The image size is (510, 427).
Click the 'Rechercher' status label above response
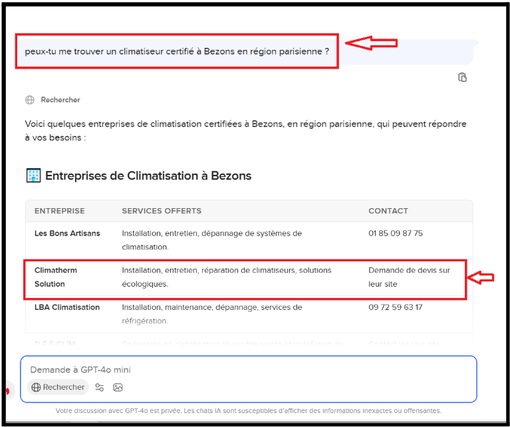[x=60, y=100]
